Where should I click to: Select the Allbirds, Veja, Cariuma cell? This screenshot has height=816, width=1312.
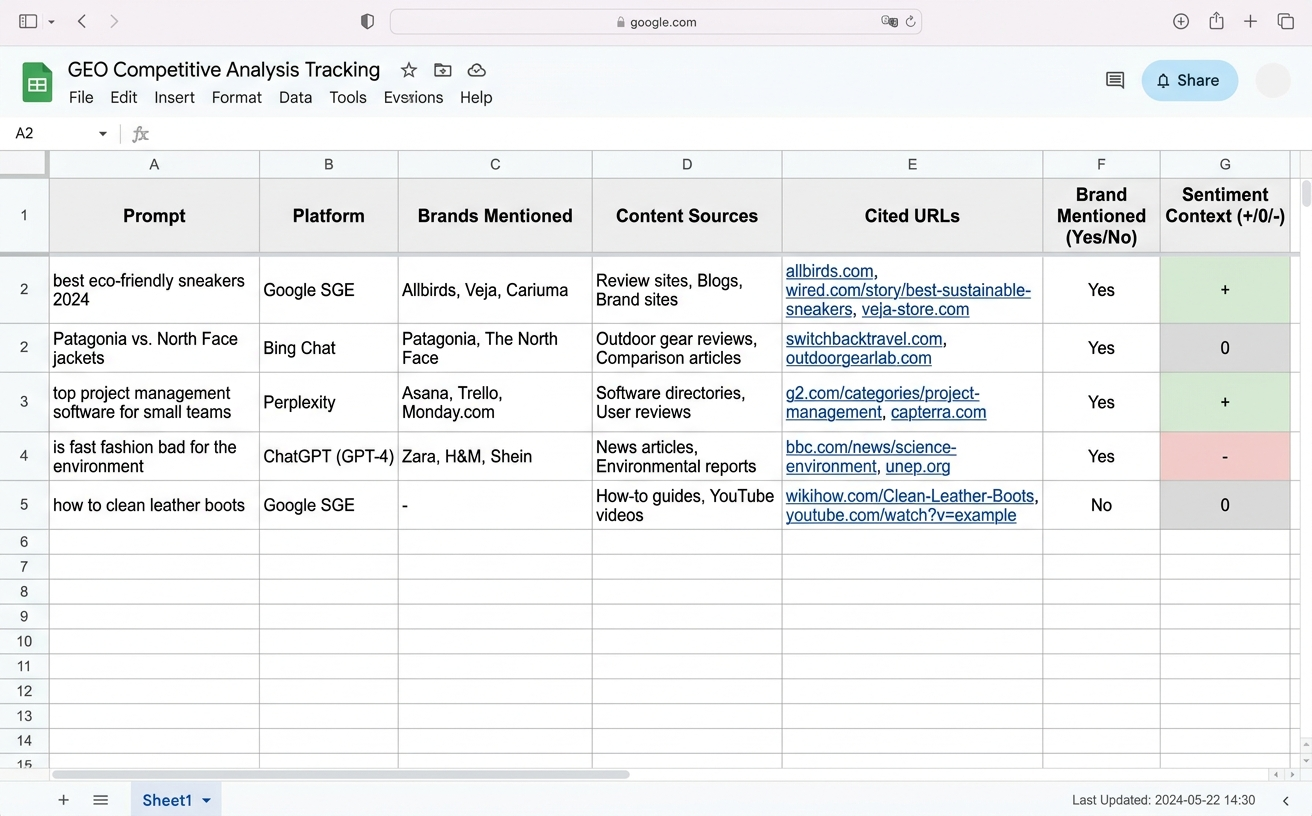(495, 290)
